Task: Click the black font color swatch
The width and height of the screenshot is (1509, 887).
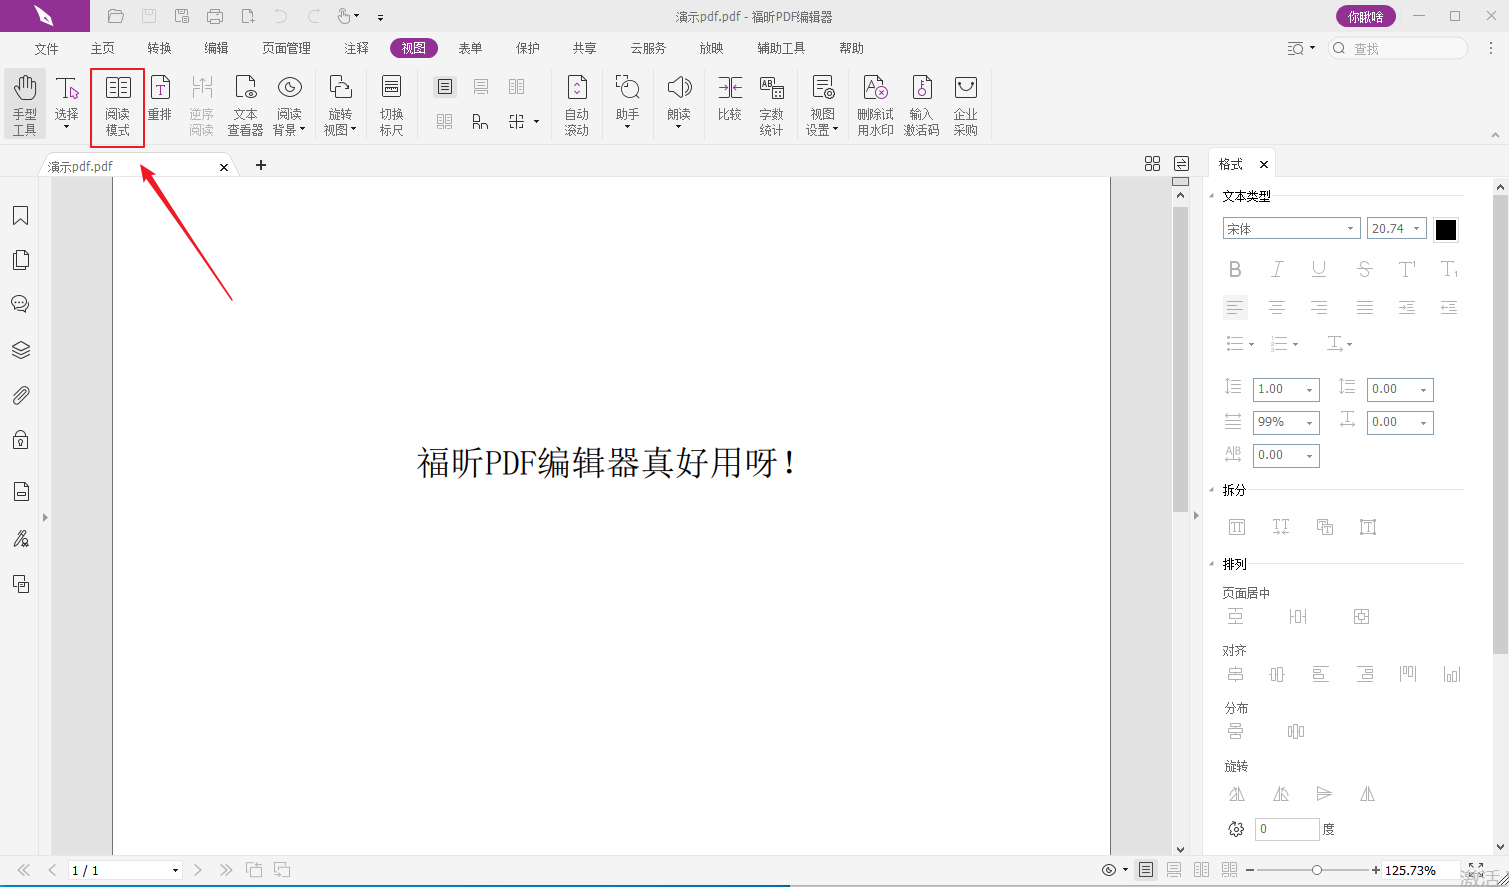Action: [1446, 230]
